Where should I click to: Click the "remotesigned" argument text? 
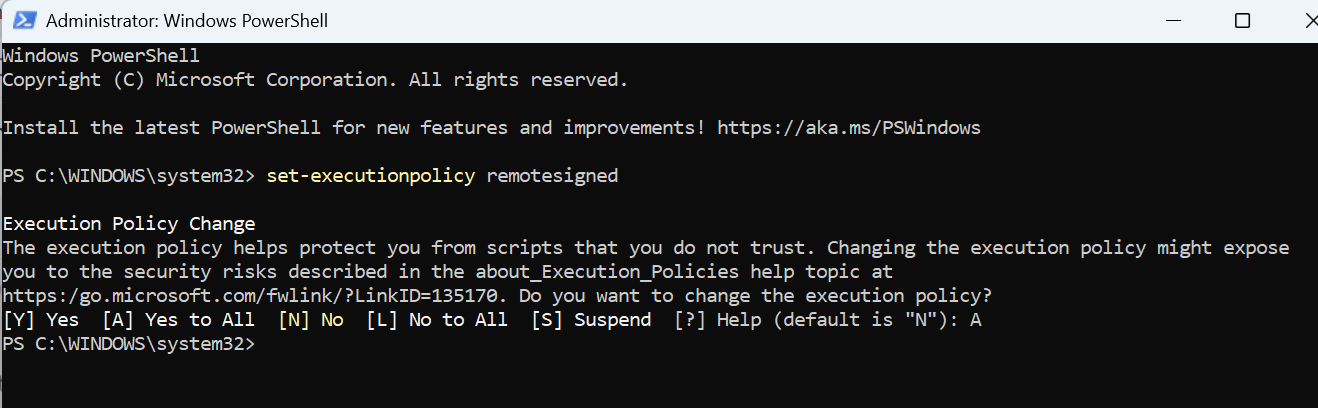coord(552,176)
